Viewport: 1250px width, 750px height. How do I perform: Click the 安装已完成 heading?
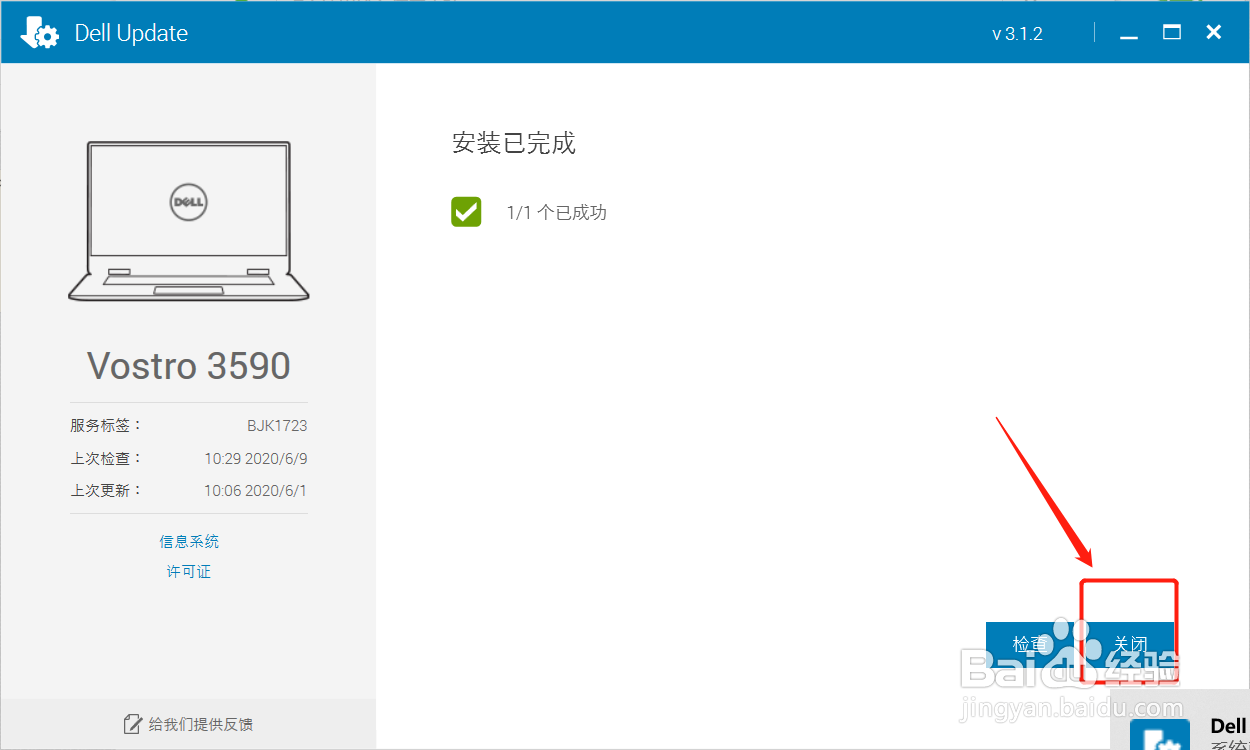tap(514, 143)
